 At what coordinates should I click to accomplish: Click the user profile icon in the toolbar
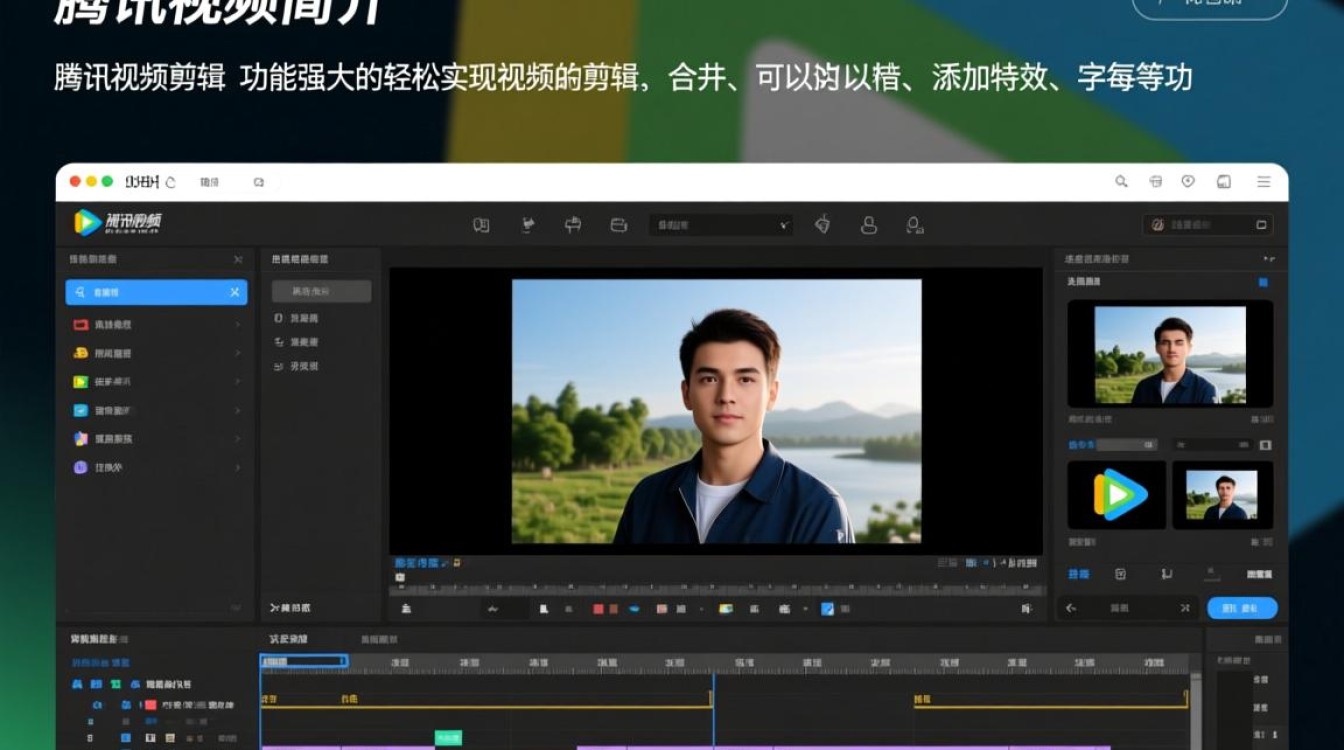[x=869, y=225]
